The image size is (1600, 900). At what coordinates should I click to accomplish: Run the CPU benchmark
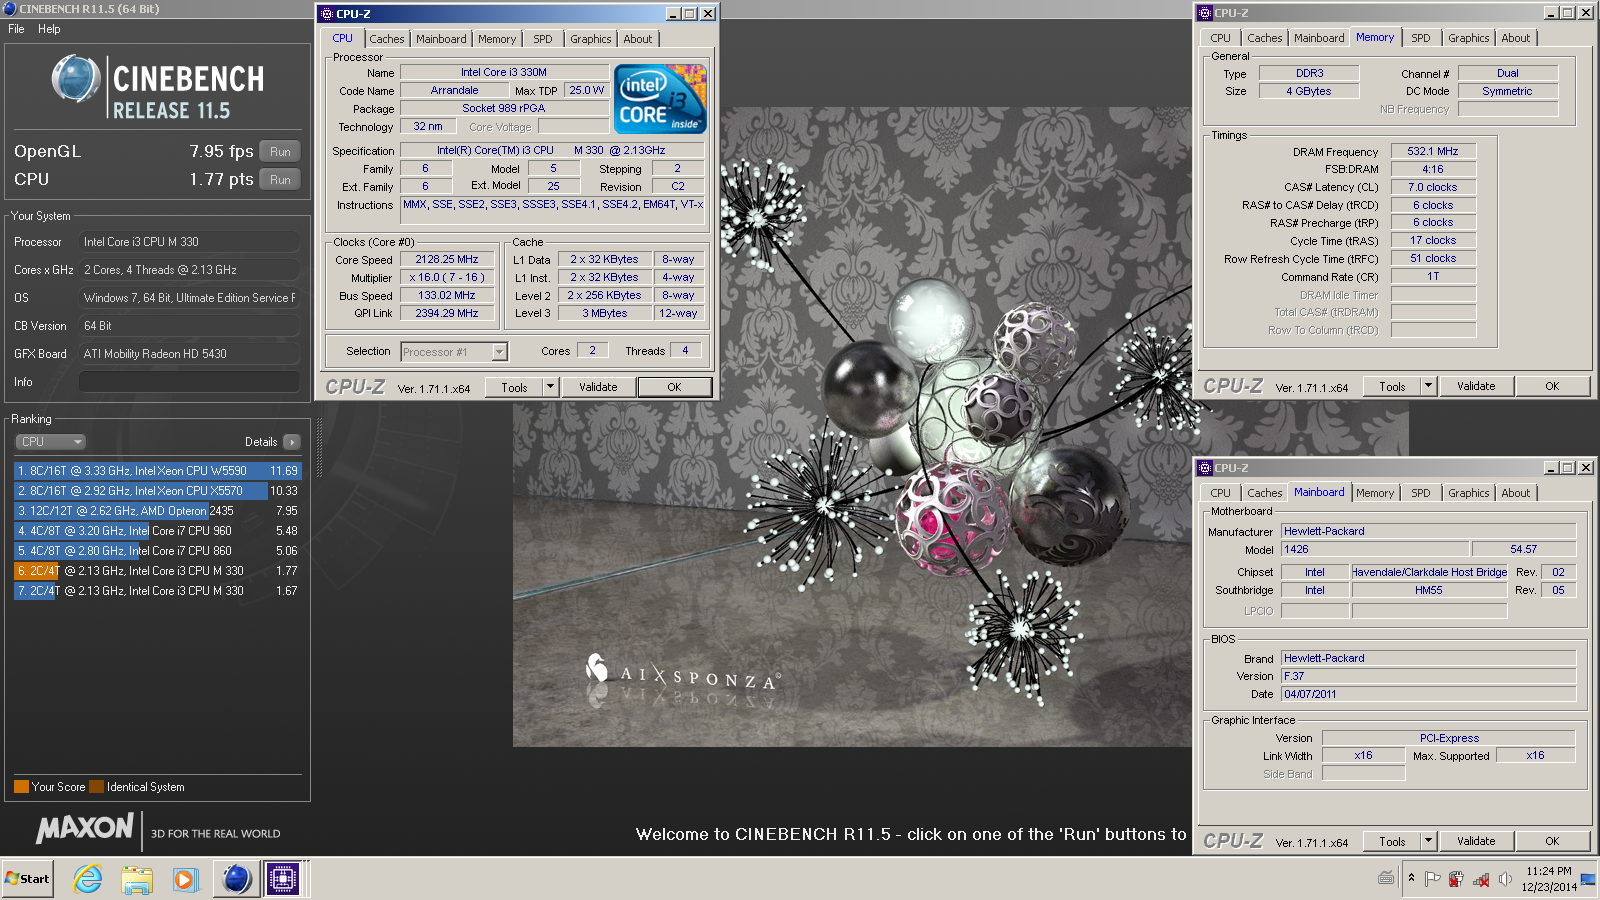coord(280,180)
